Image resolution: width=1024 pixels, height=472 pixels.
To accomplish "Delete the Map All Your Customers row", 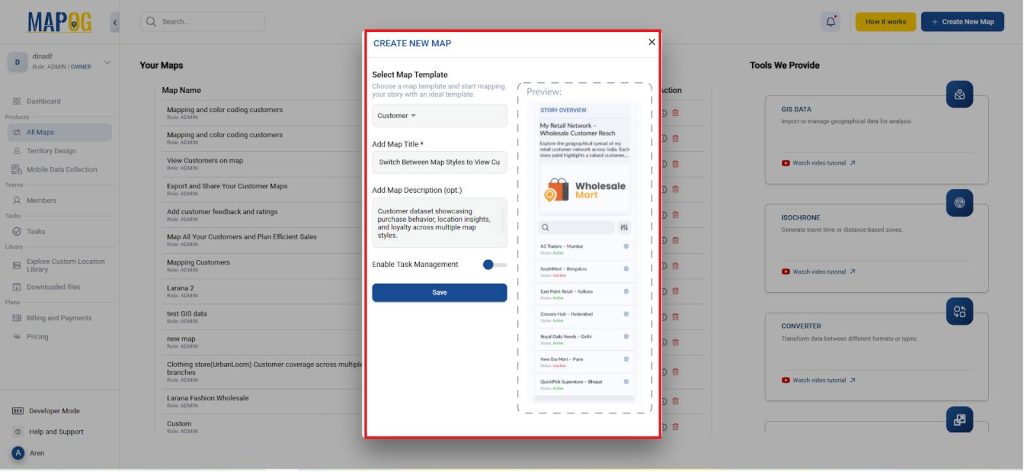I will 675,240.
